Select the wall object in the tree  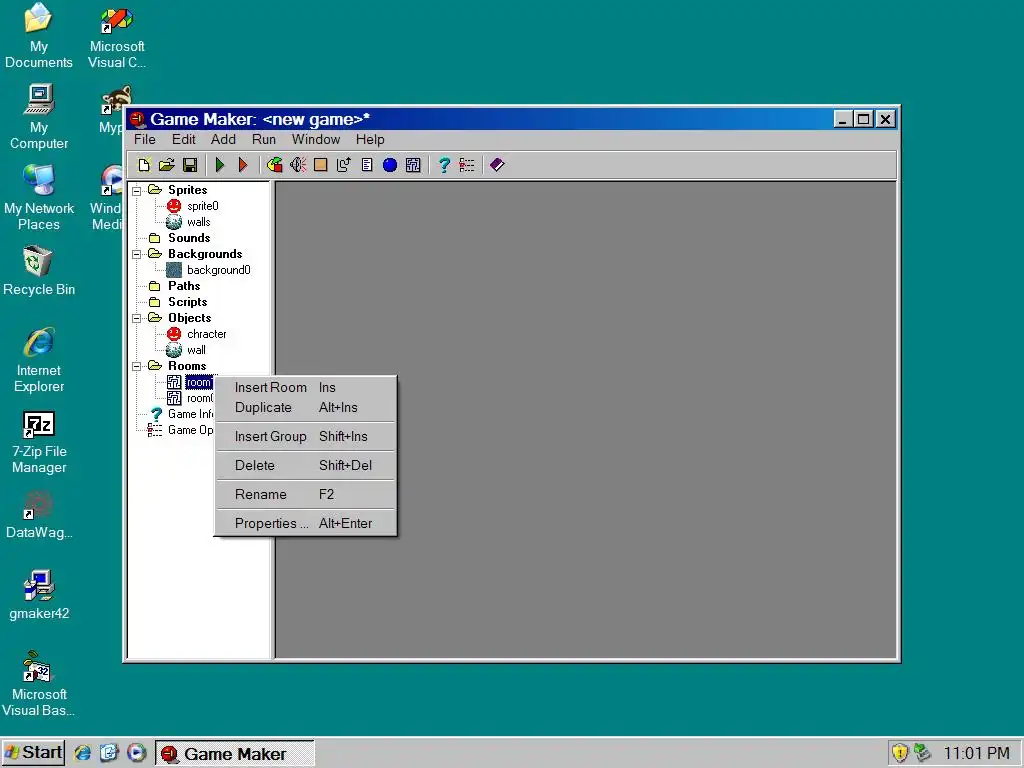(196, 350)
